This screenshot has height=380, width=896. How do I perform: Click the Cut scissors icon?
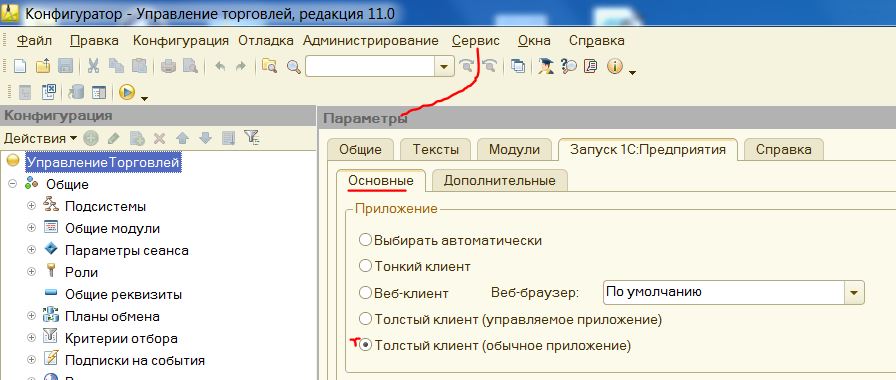(93, 66)
